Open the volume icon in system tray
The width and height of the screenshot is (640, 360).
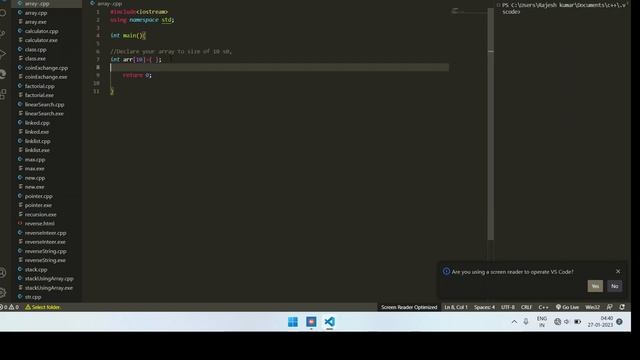coord(567,322)
